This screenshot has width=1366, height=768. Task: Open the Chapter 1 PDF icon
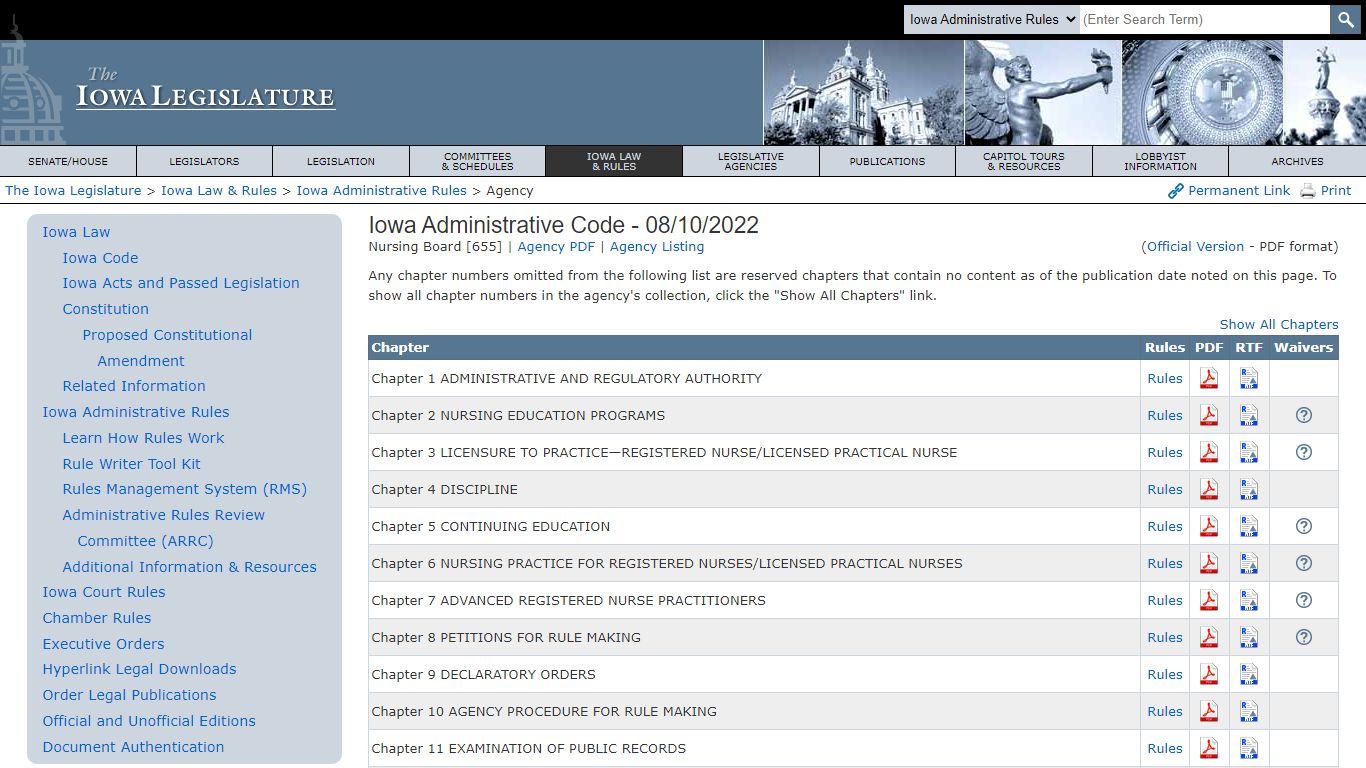coord(1209,379)
